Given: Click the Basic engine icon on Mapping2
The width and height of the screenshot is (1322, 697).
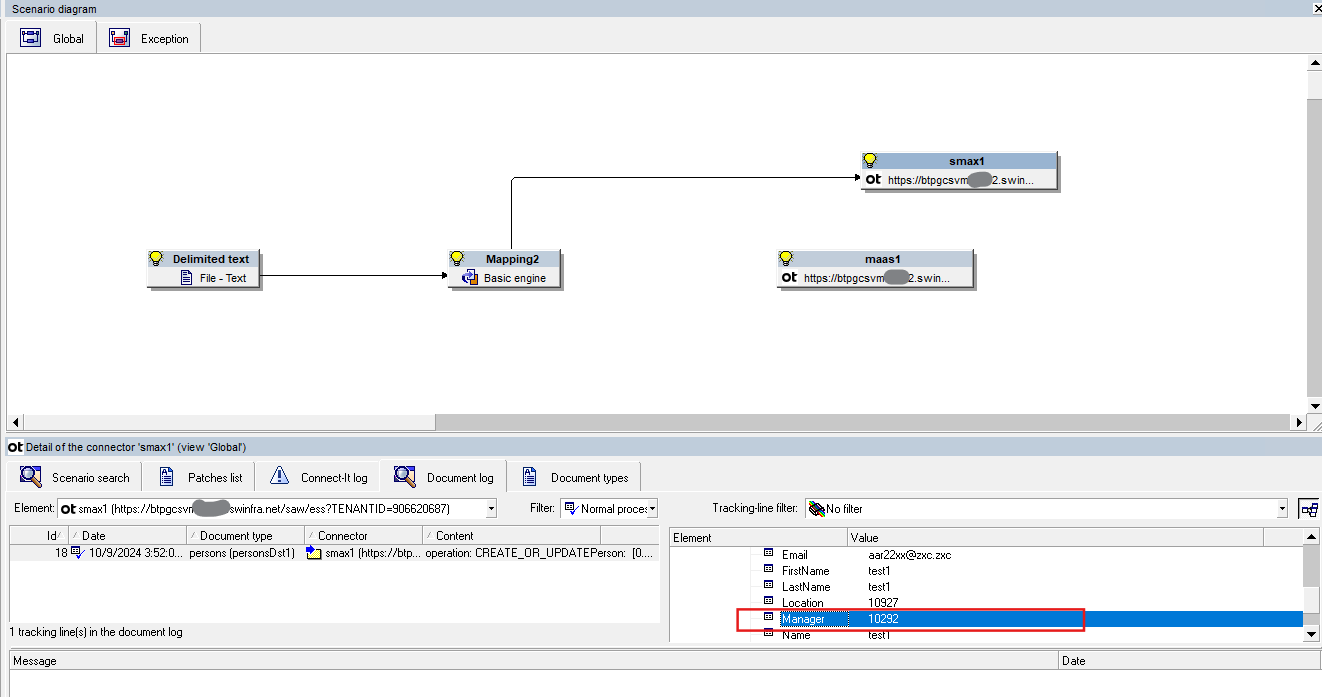Looking at the screenshot, I should click(x=469, y=278).
